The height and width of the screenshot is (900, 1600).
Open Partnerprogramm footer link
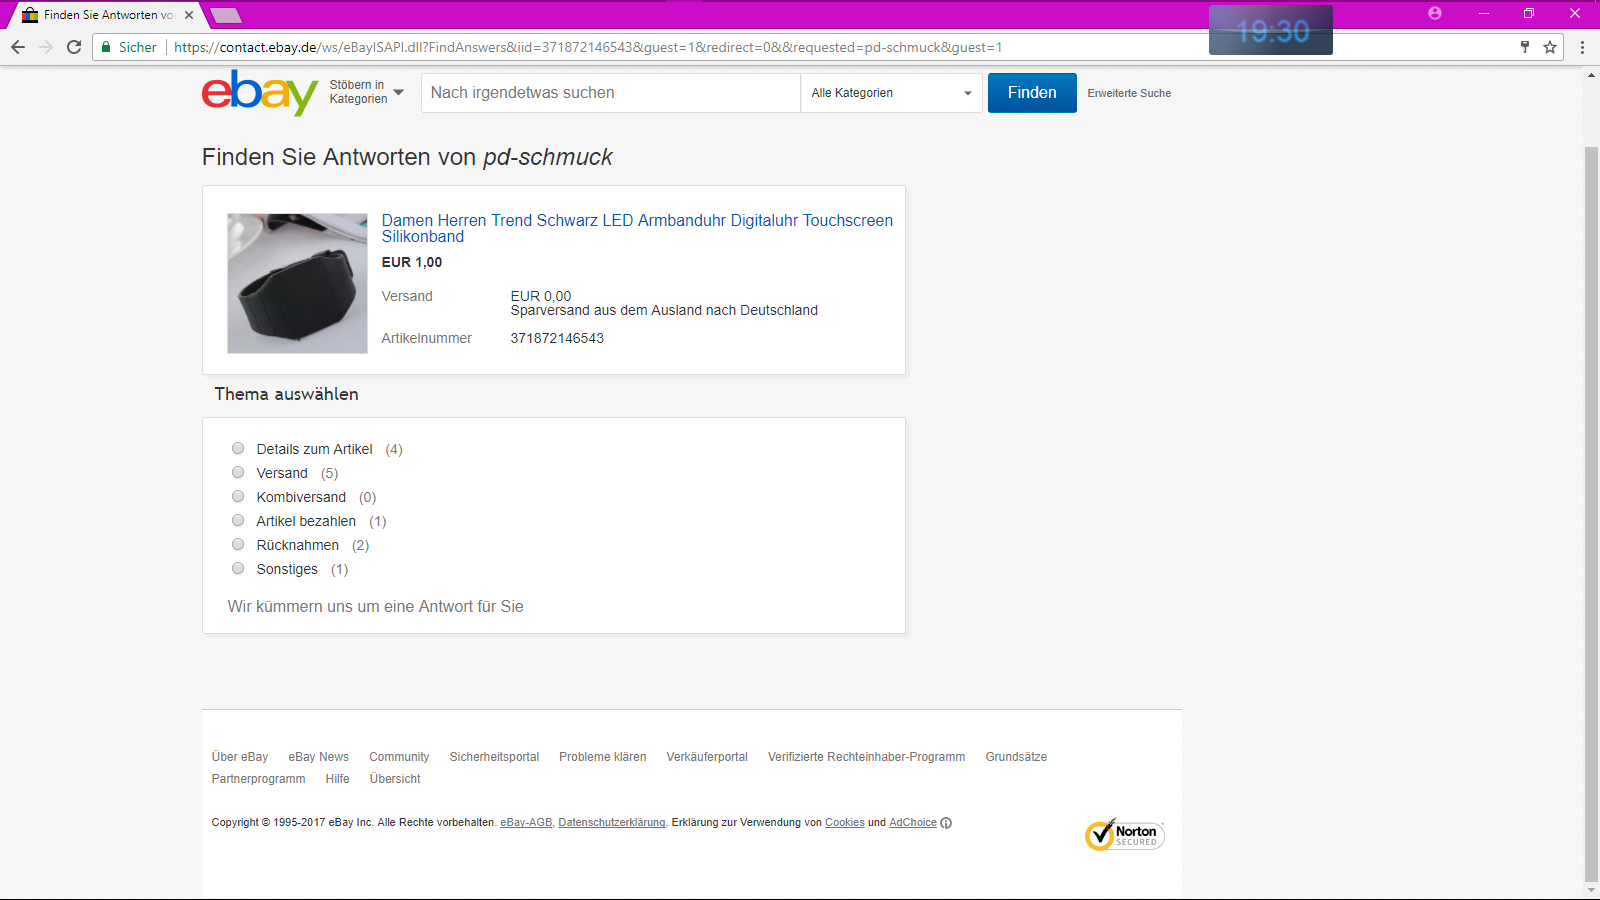coord(258,779)
